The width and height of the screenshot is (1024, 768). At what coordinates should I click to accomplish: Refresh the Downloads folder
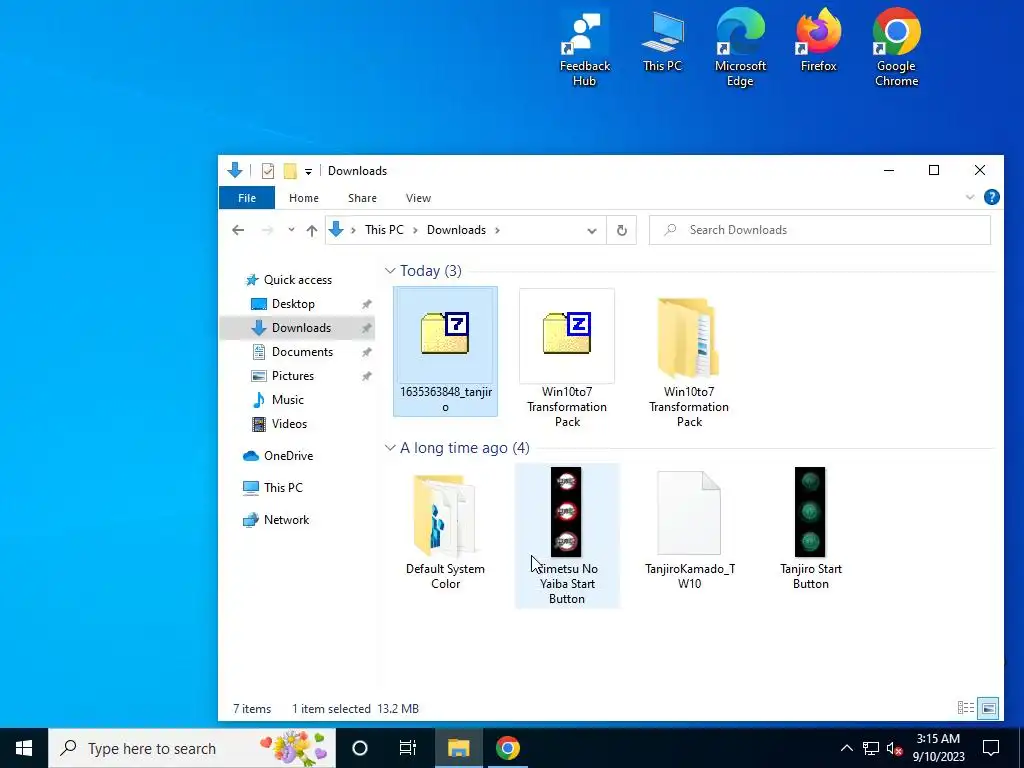(622, 231)
